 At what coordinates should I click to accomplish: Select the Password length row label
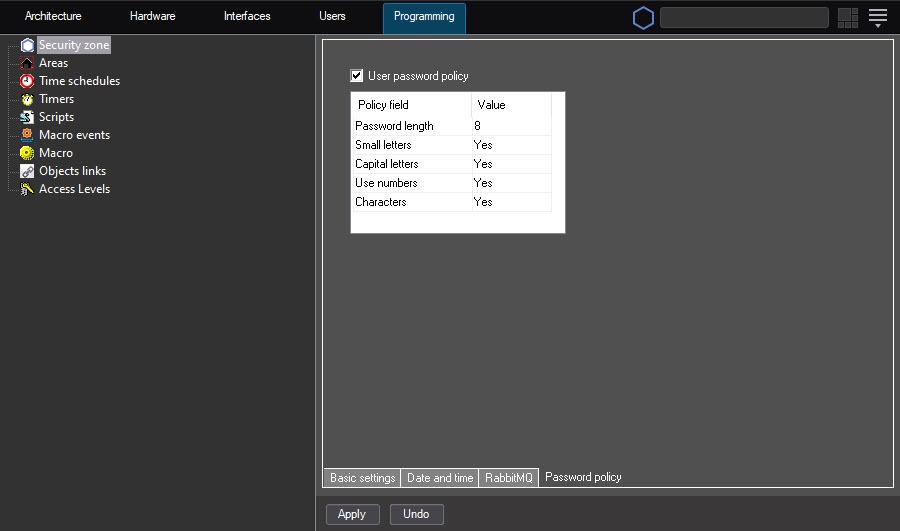click(394, 126)
